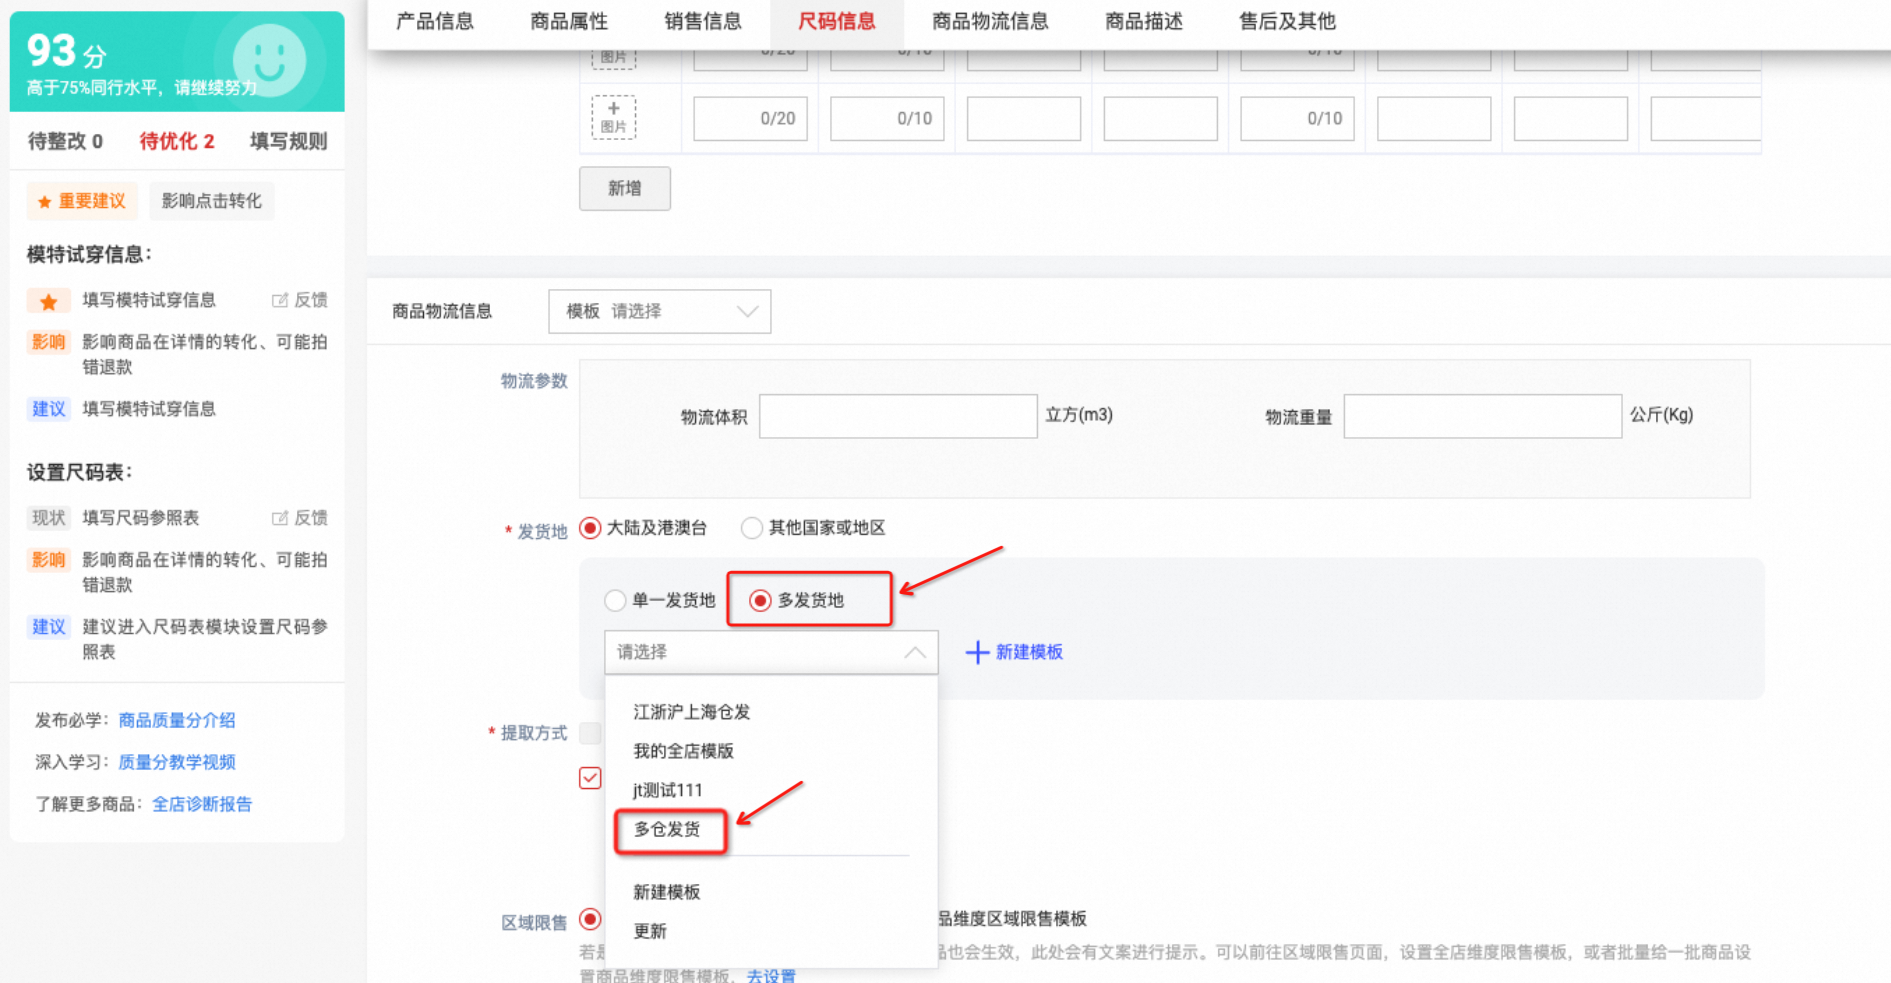Choose the 多发货地 radio option
Screen dimensions: 1891x983
(760, 600)
